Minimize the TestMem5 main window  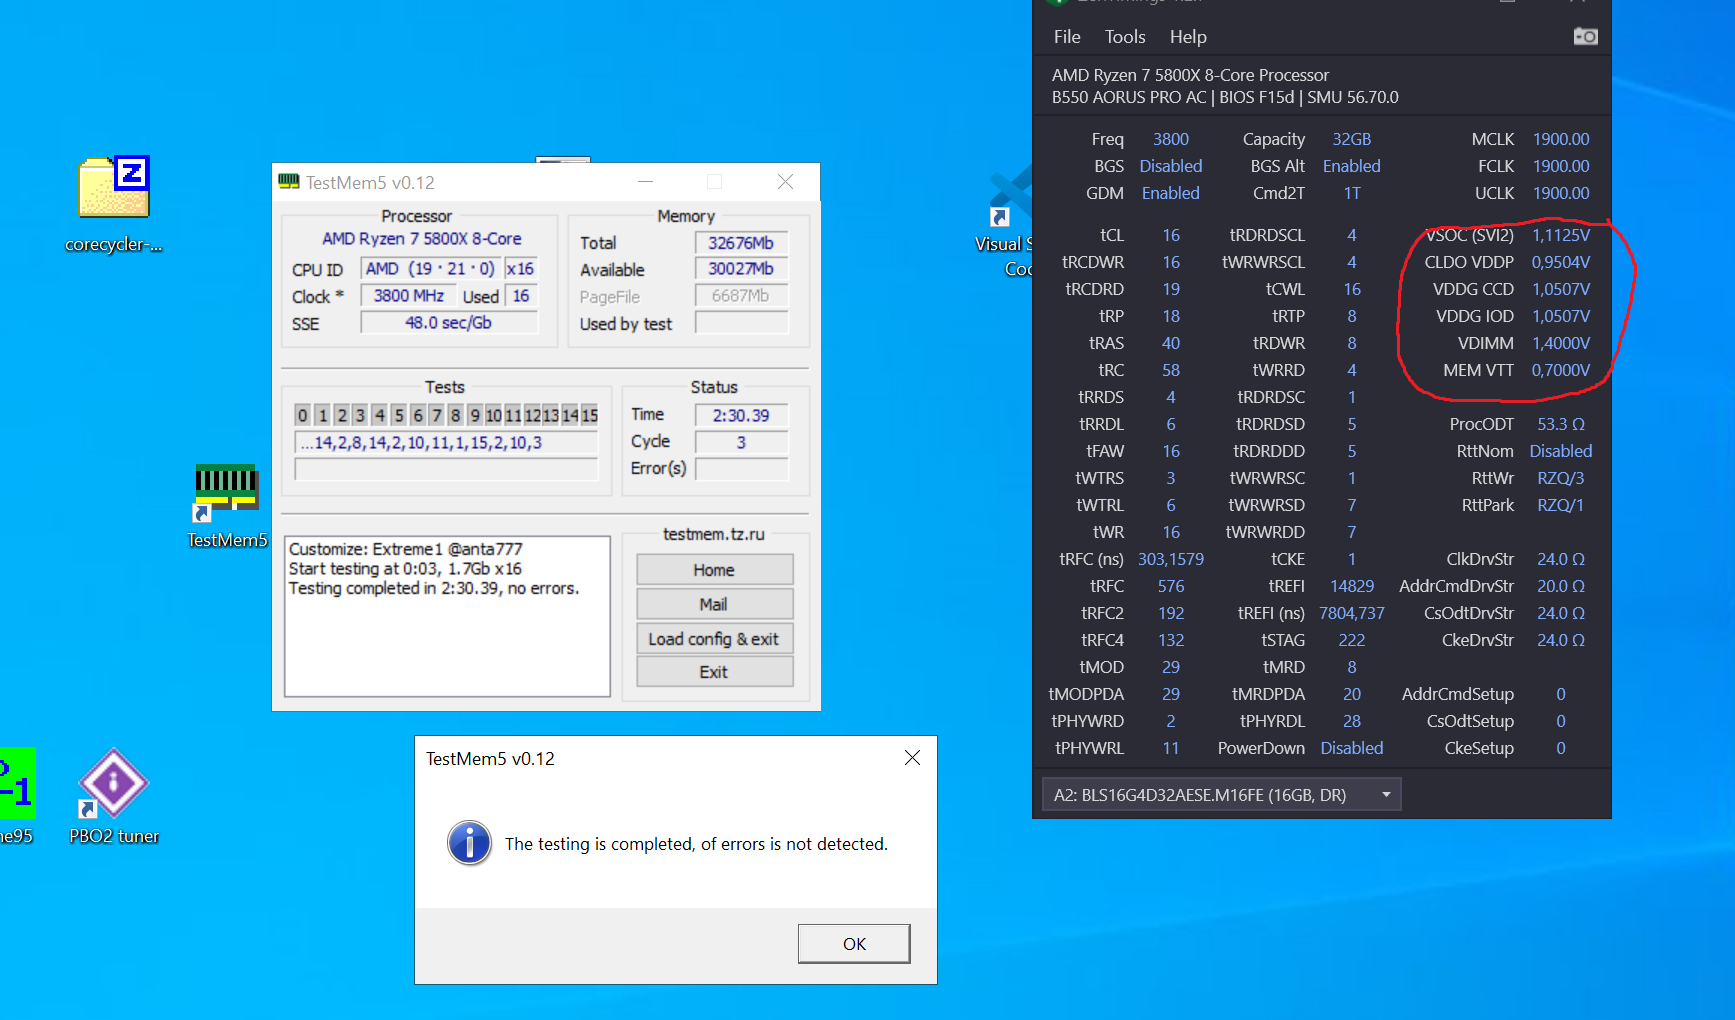click(x=645, y=182)
